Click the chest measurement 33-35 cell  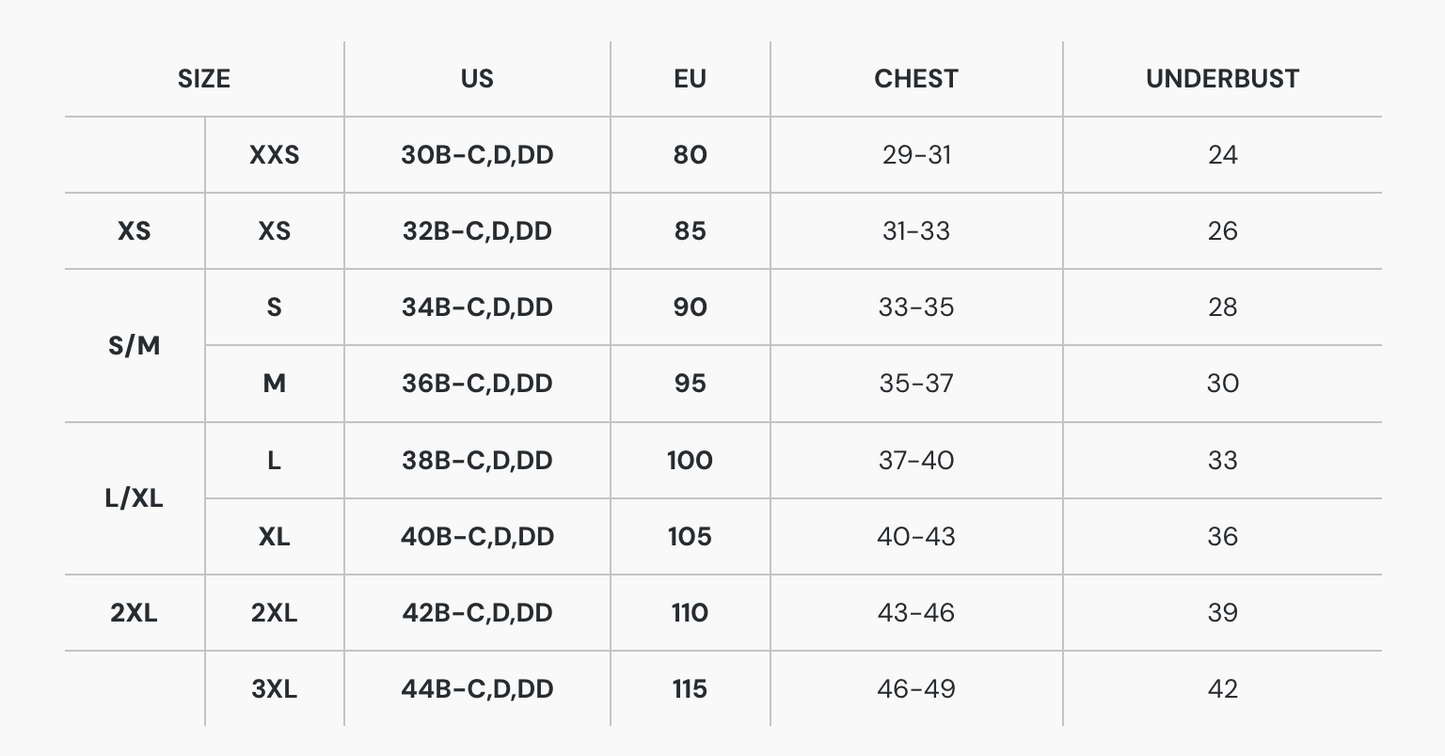pyautogui.click(x=916, y=307)
